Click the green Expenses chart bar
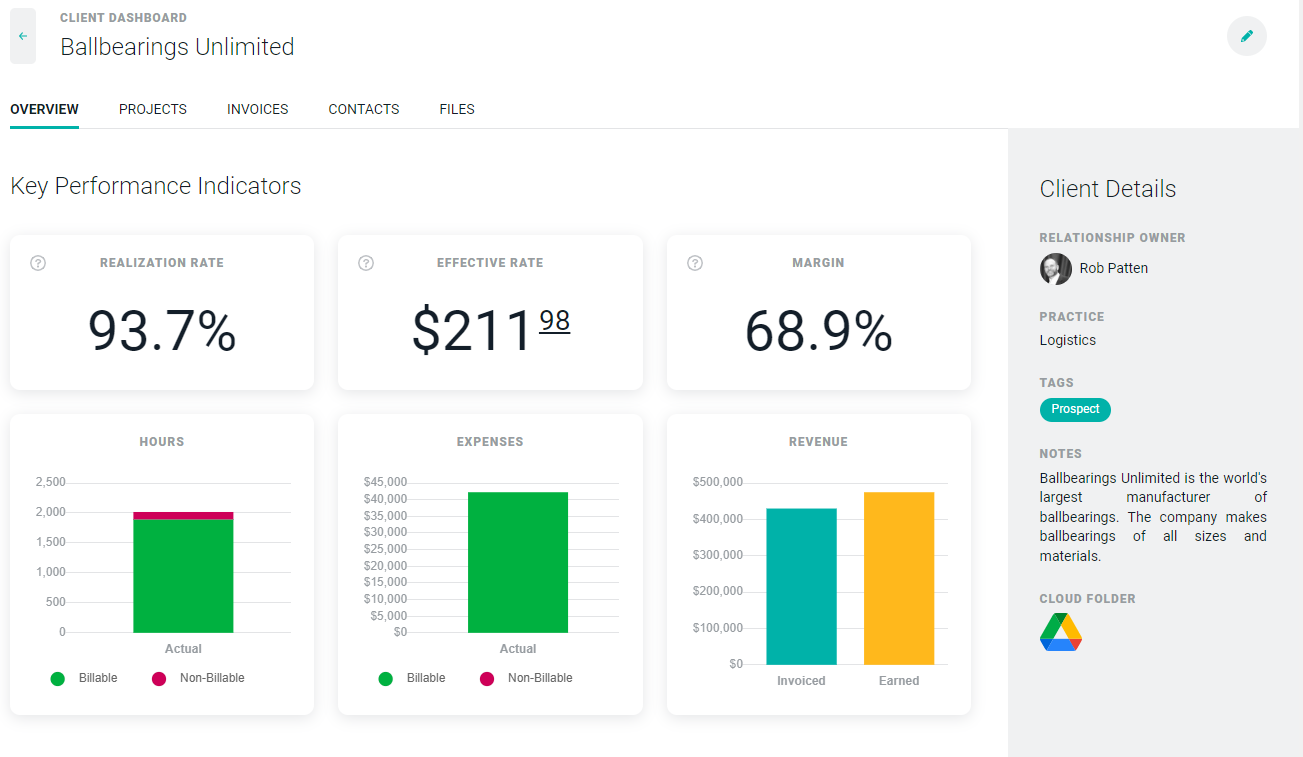Viewport: 1303px width, 757px height. [x=518, y=562]
